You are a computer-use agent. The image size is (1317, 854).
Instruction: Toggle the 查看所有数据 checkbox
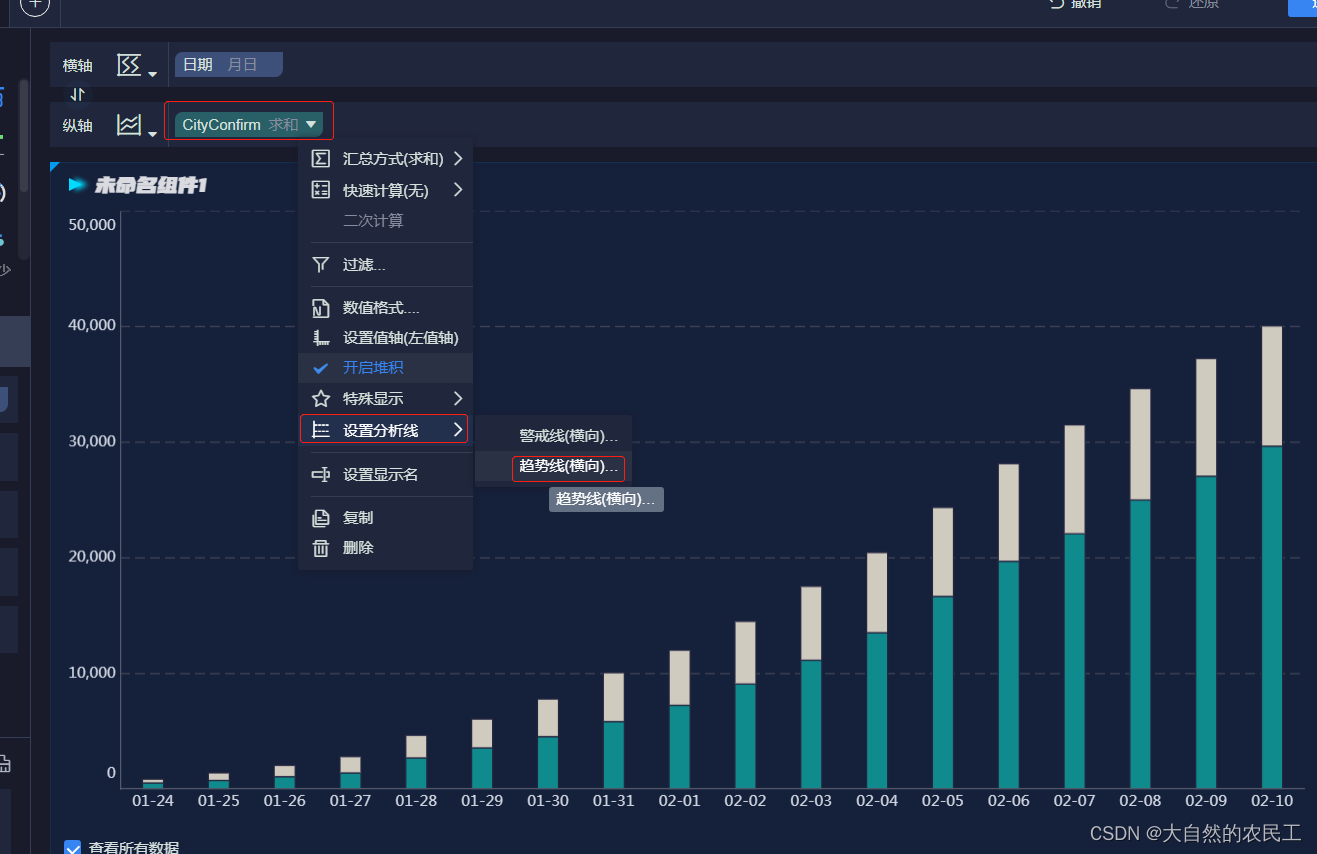pos(73,848)
